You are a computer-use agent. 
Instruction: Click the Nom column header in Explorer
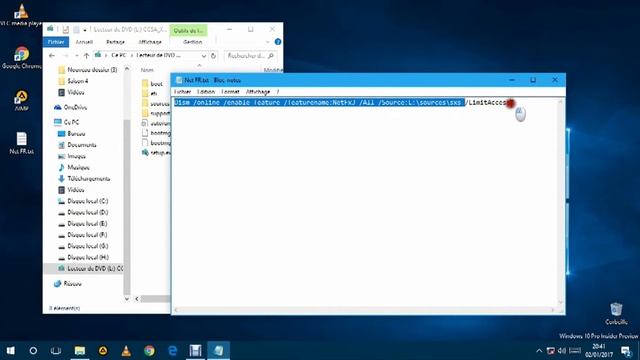147,70
